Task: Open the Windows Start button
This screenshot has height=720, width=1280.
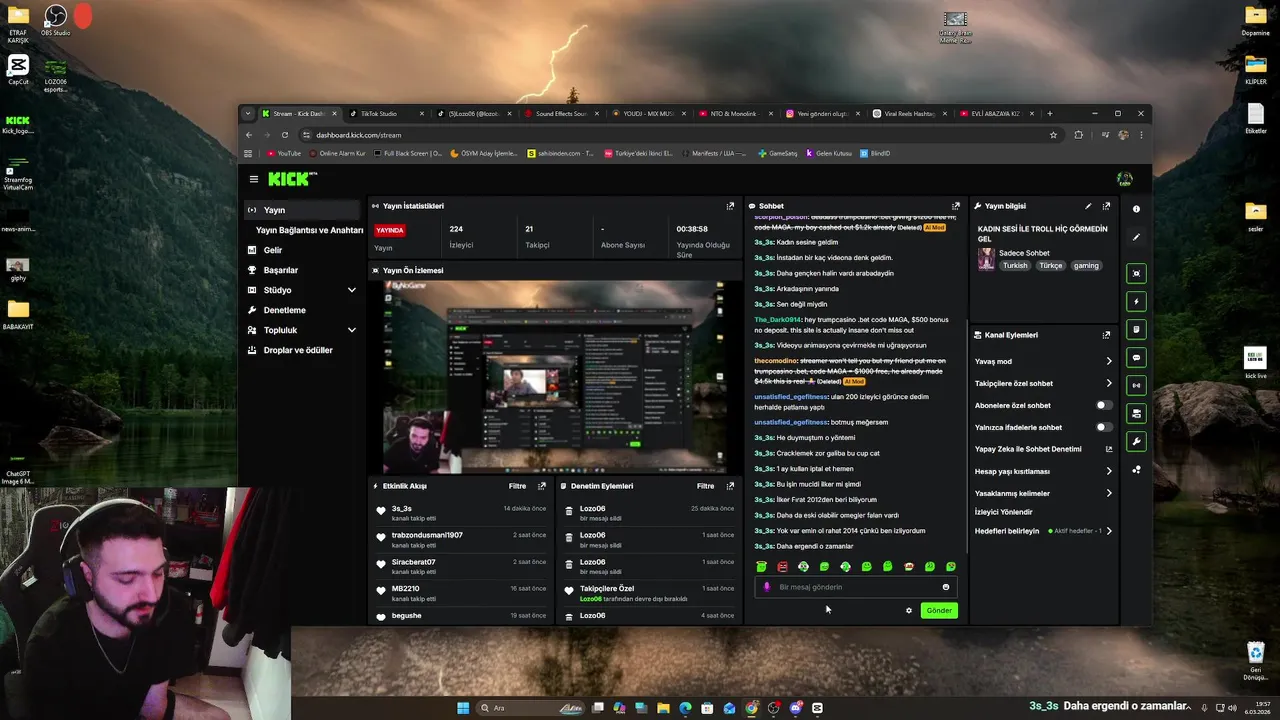Action: [463, 708]
